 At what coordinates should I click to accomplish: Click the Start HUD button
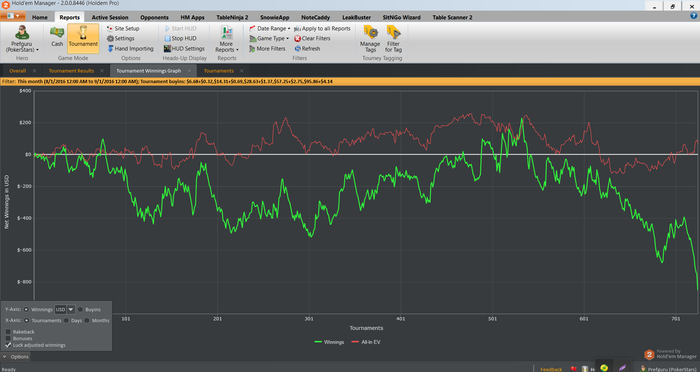(x=180, y=29)
